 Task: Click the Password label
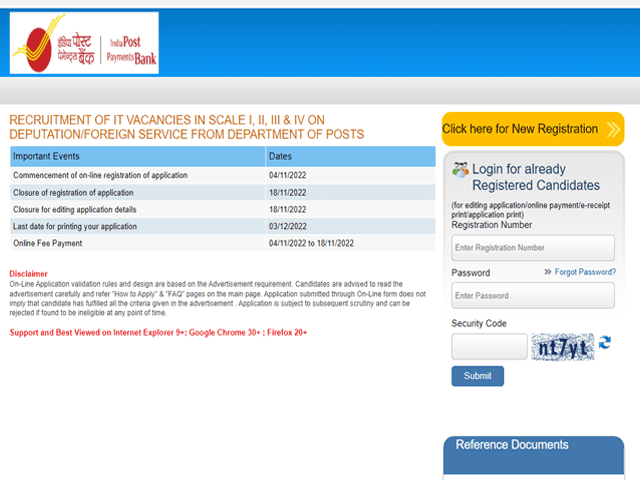[x=471, y=273]
